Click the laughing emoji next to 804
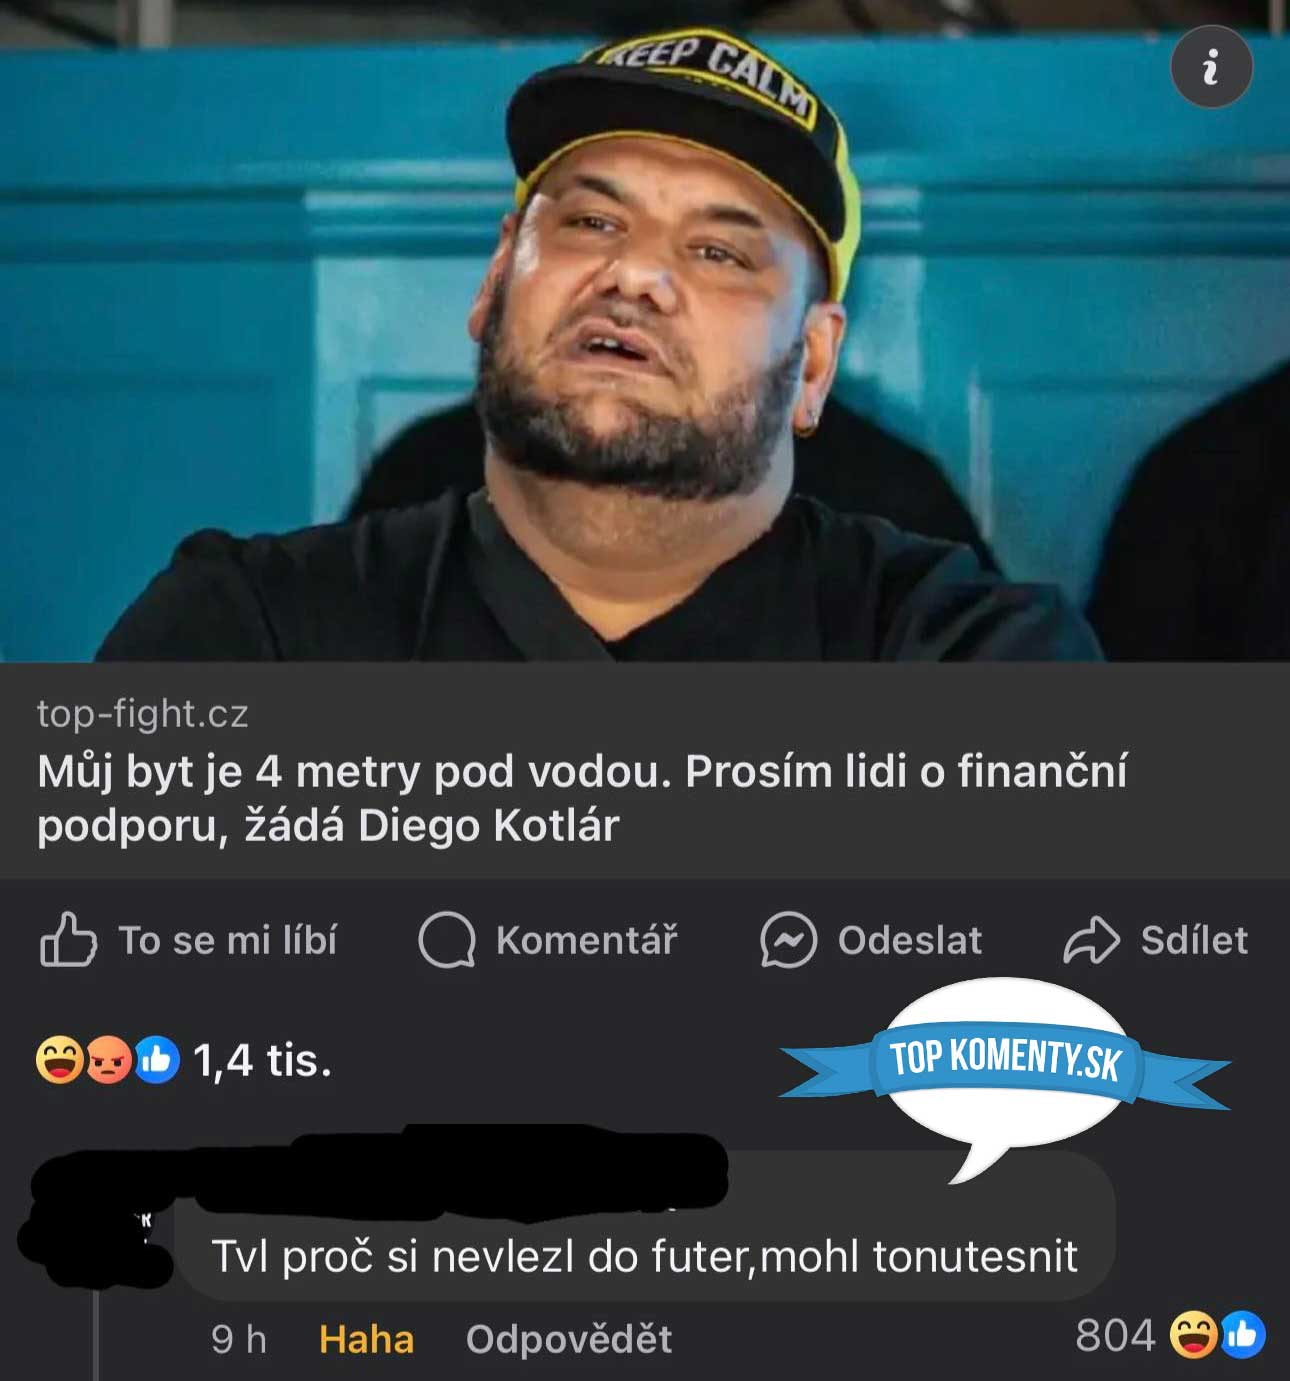Screen dimensions: 1290x1381 pos(1193,1335)
